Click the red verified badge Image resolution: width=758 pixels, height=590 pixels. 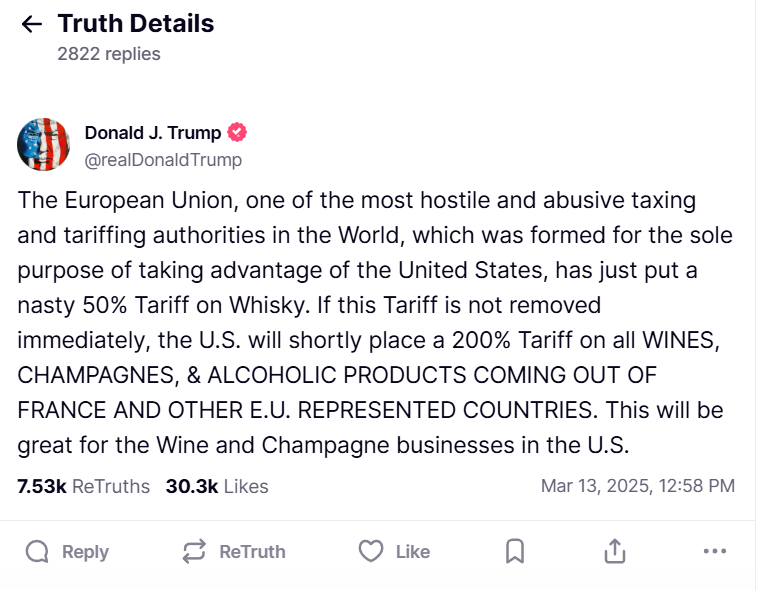(237, 133)
